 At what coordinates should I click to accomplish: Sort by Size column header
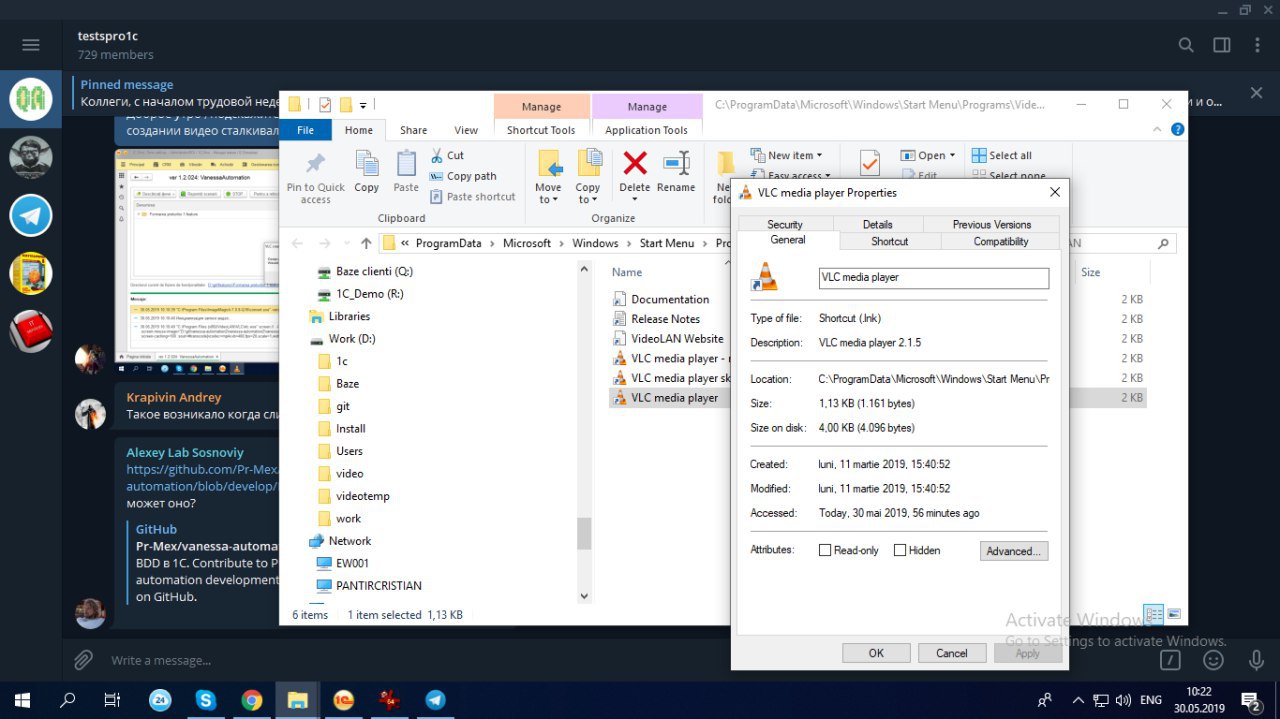click(x=1091, y=272)
